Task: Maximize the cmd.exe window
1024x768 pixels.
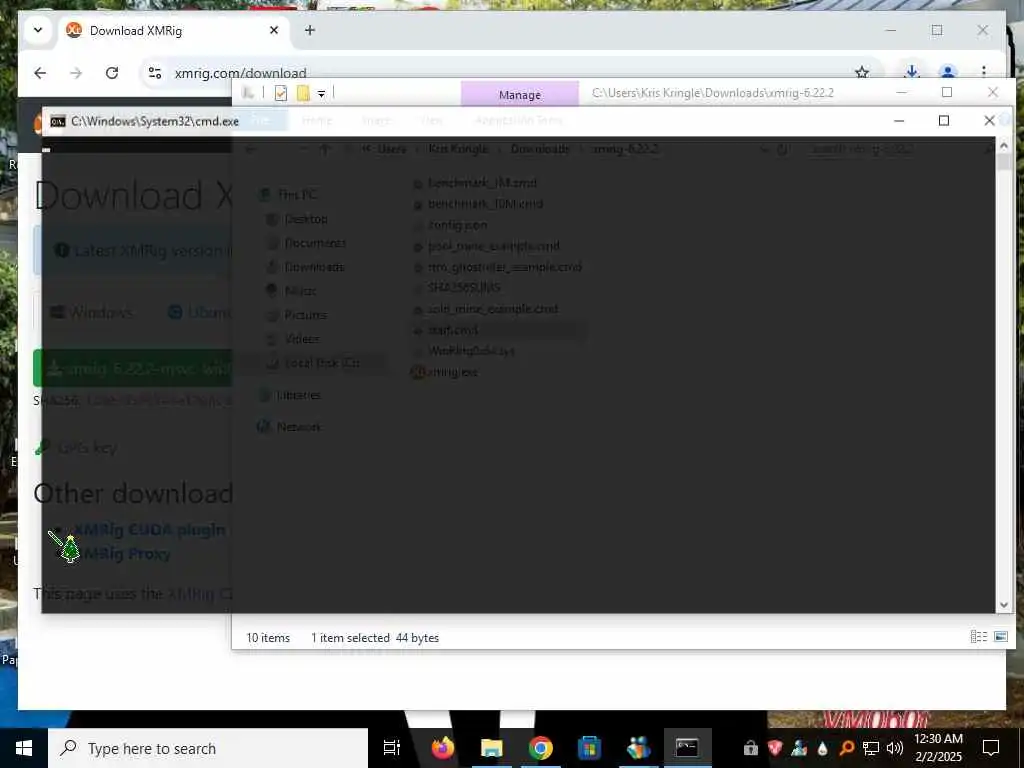Action: [944, 121]
